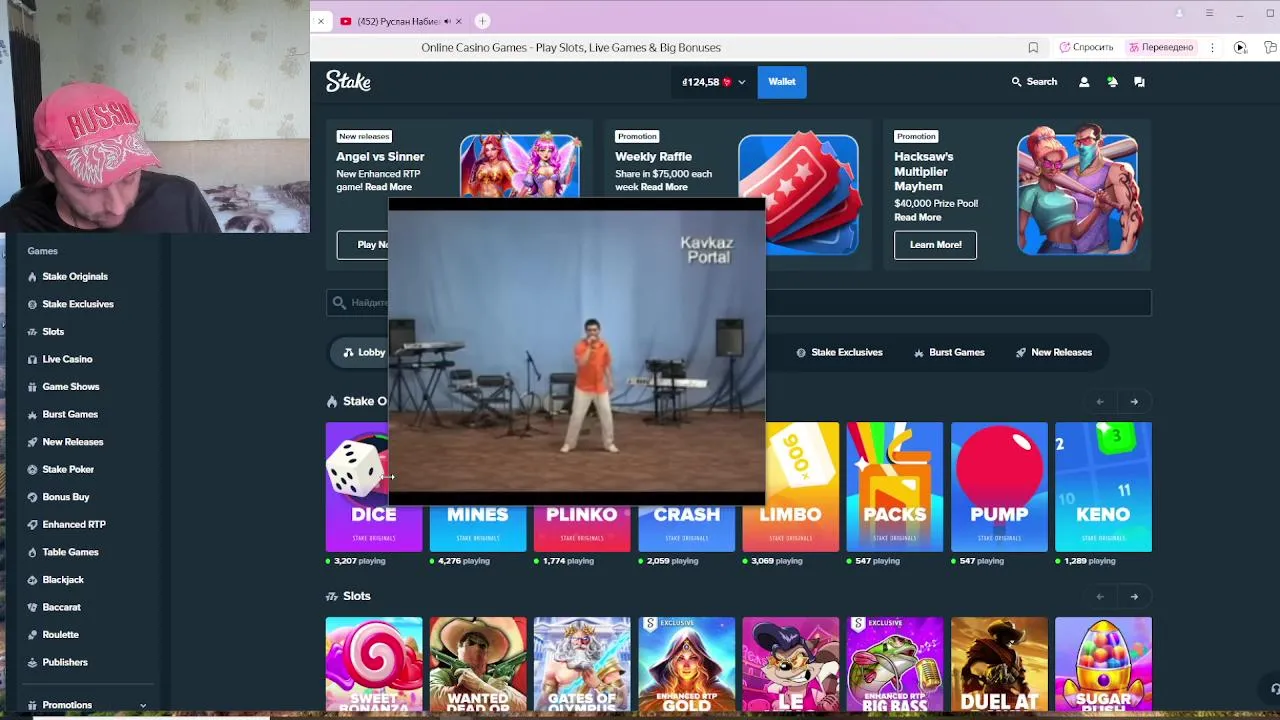Open the Sugar Rush slot
This screenshot has height=720, width=1280.
[1103, 664]
